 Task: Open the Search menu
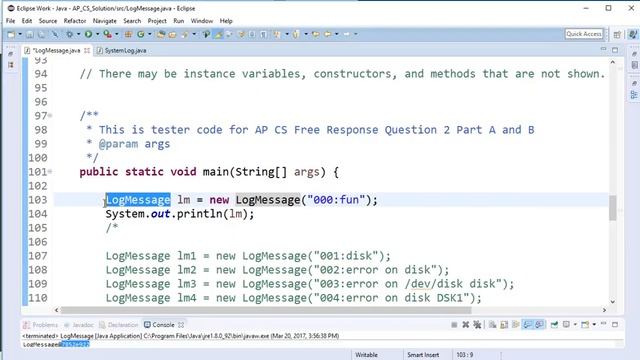pyautogui.click(x=132, y=21)
